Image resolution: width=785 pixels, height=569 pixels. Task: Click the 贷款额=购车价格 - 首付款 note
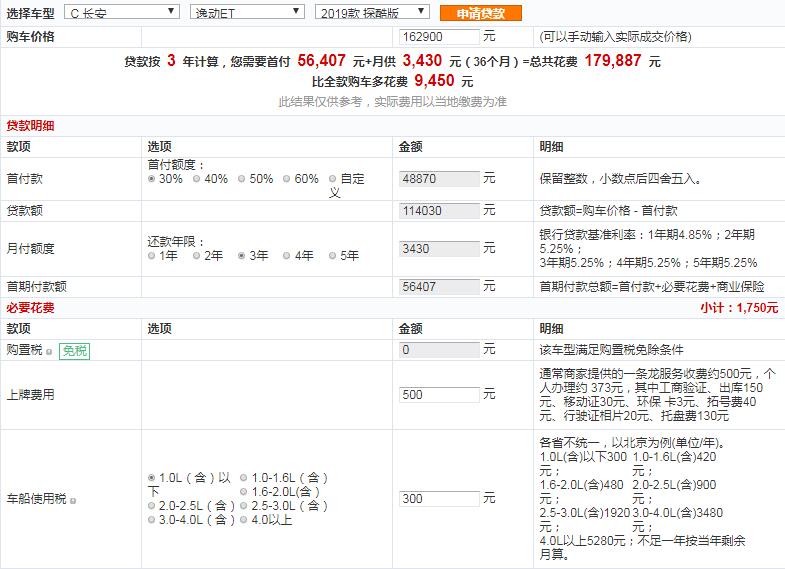pos(608,211)
